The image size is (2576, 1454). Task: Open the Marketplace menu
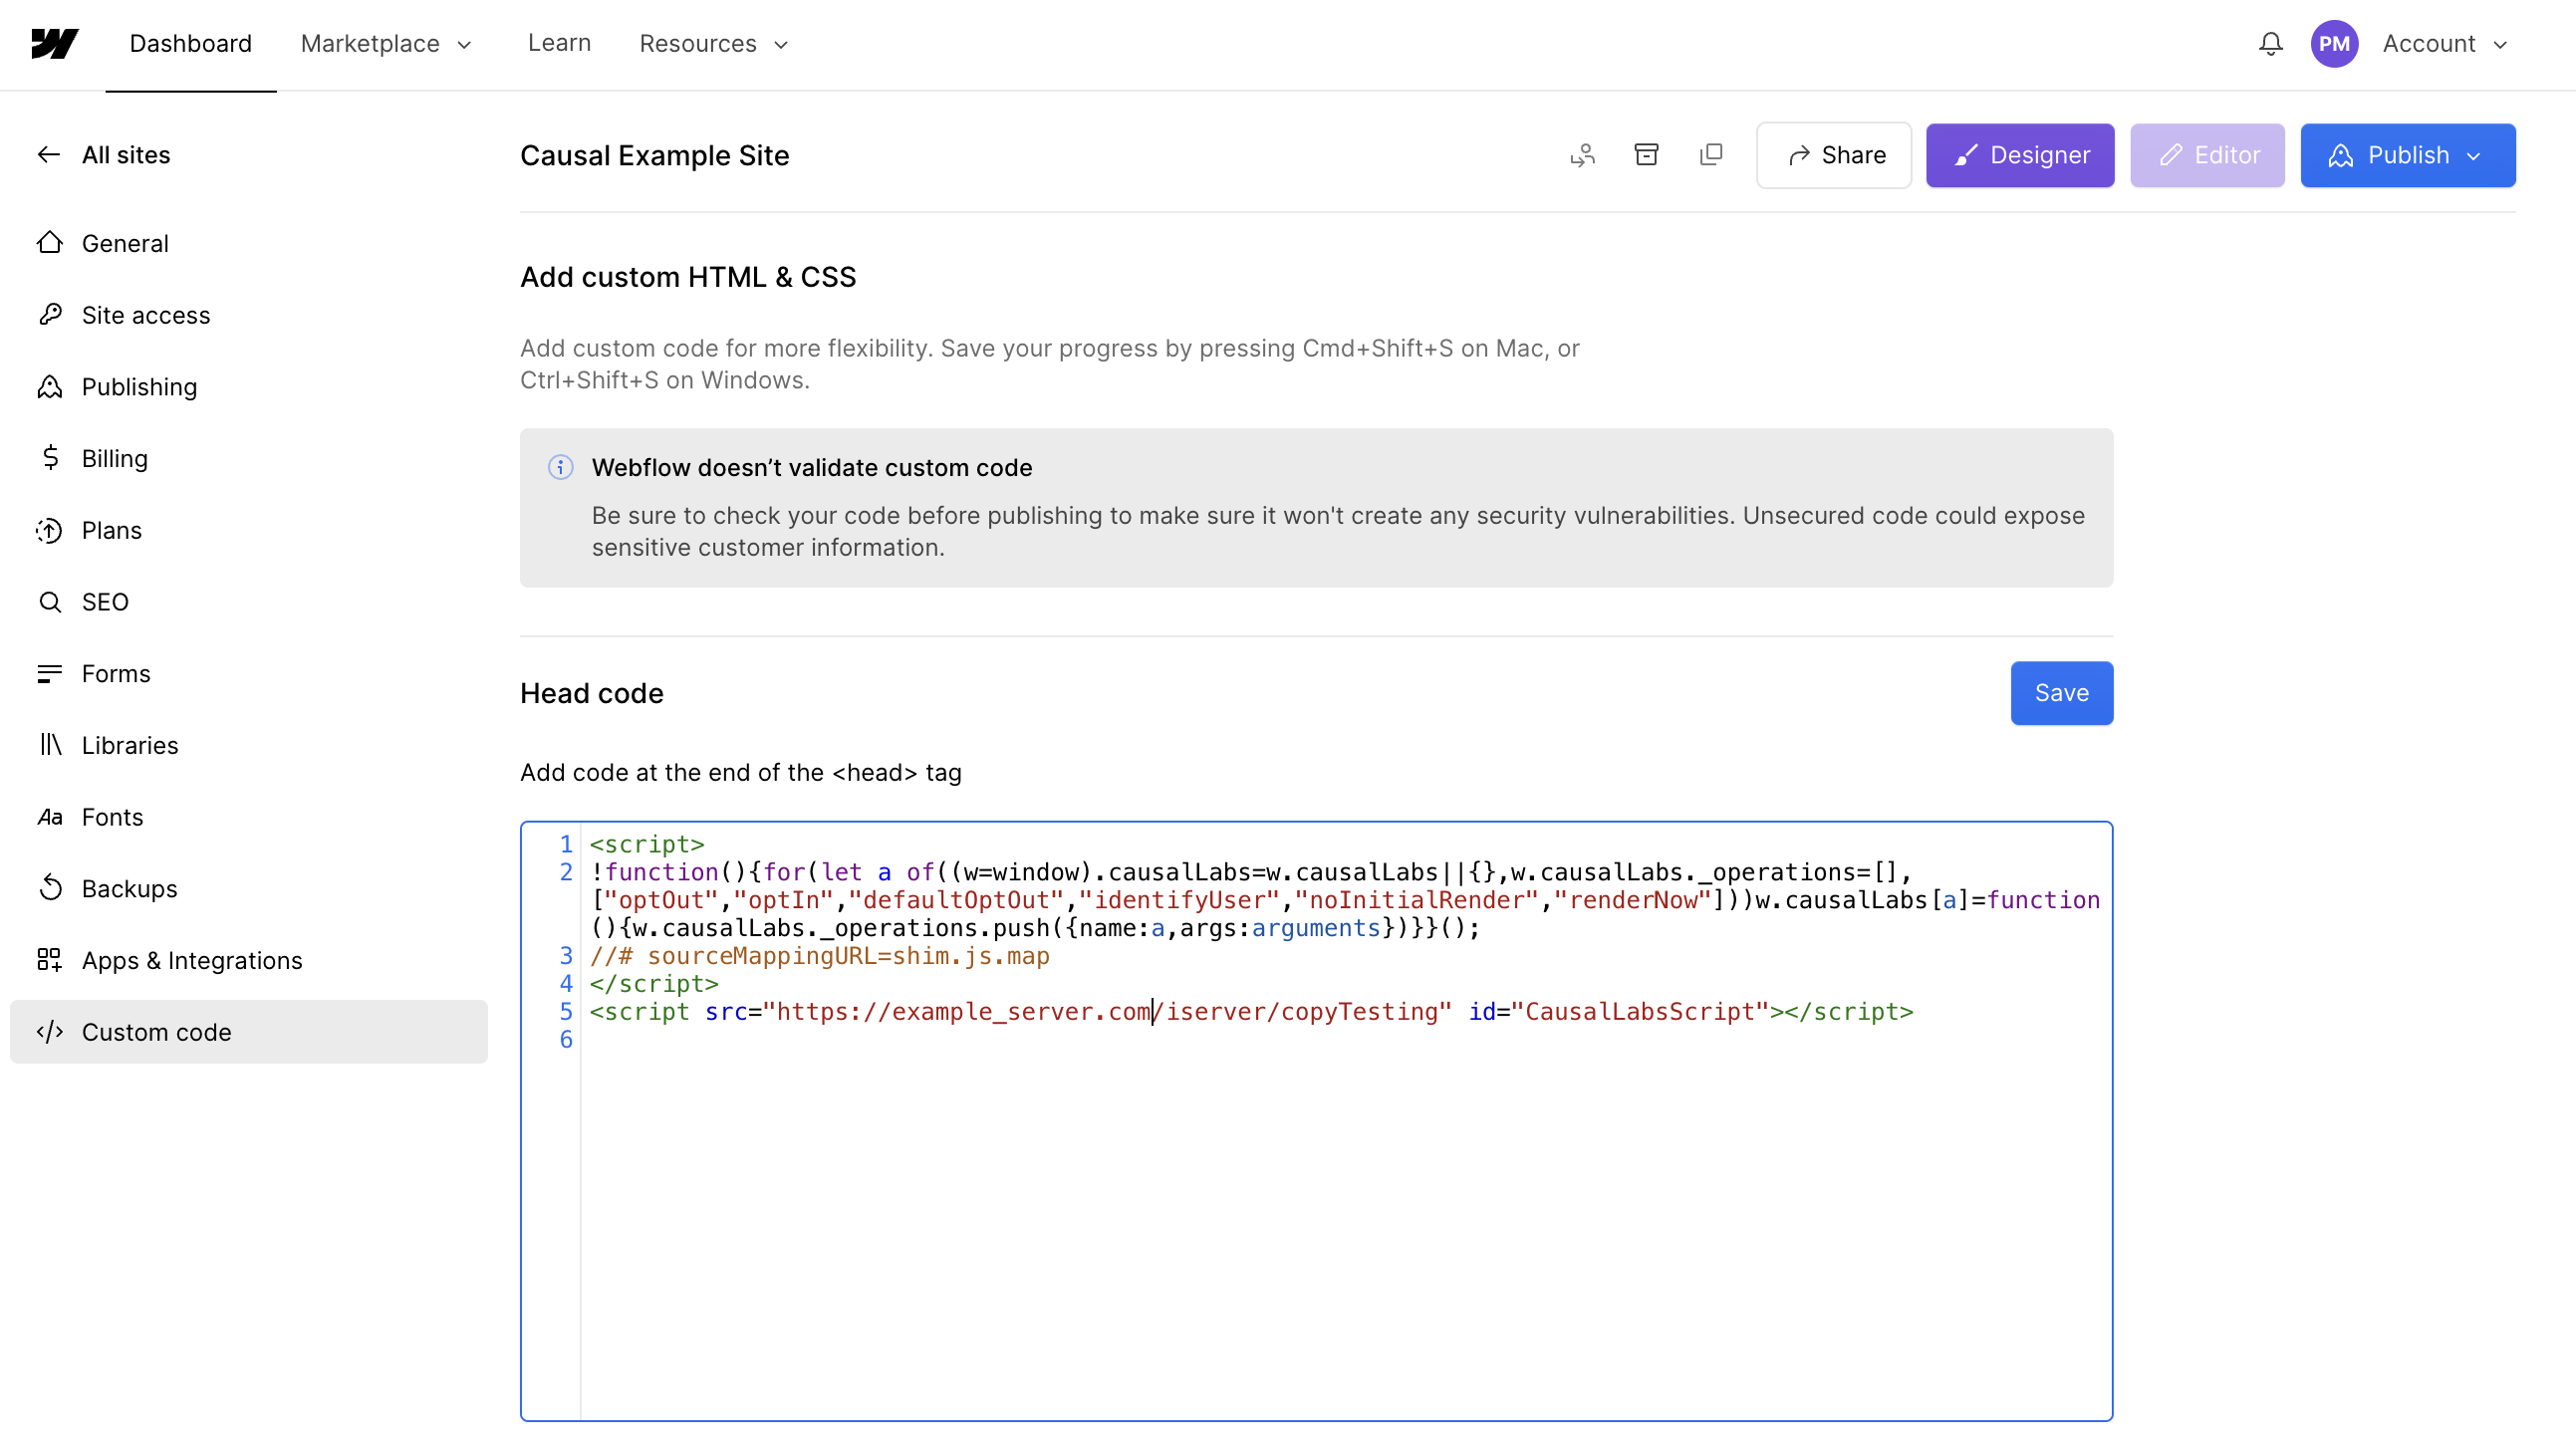coord(386,44)
